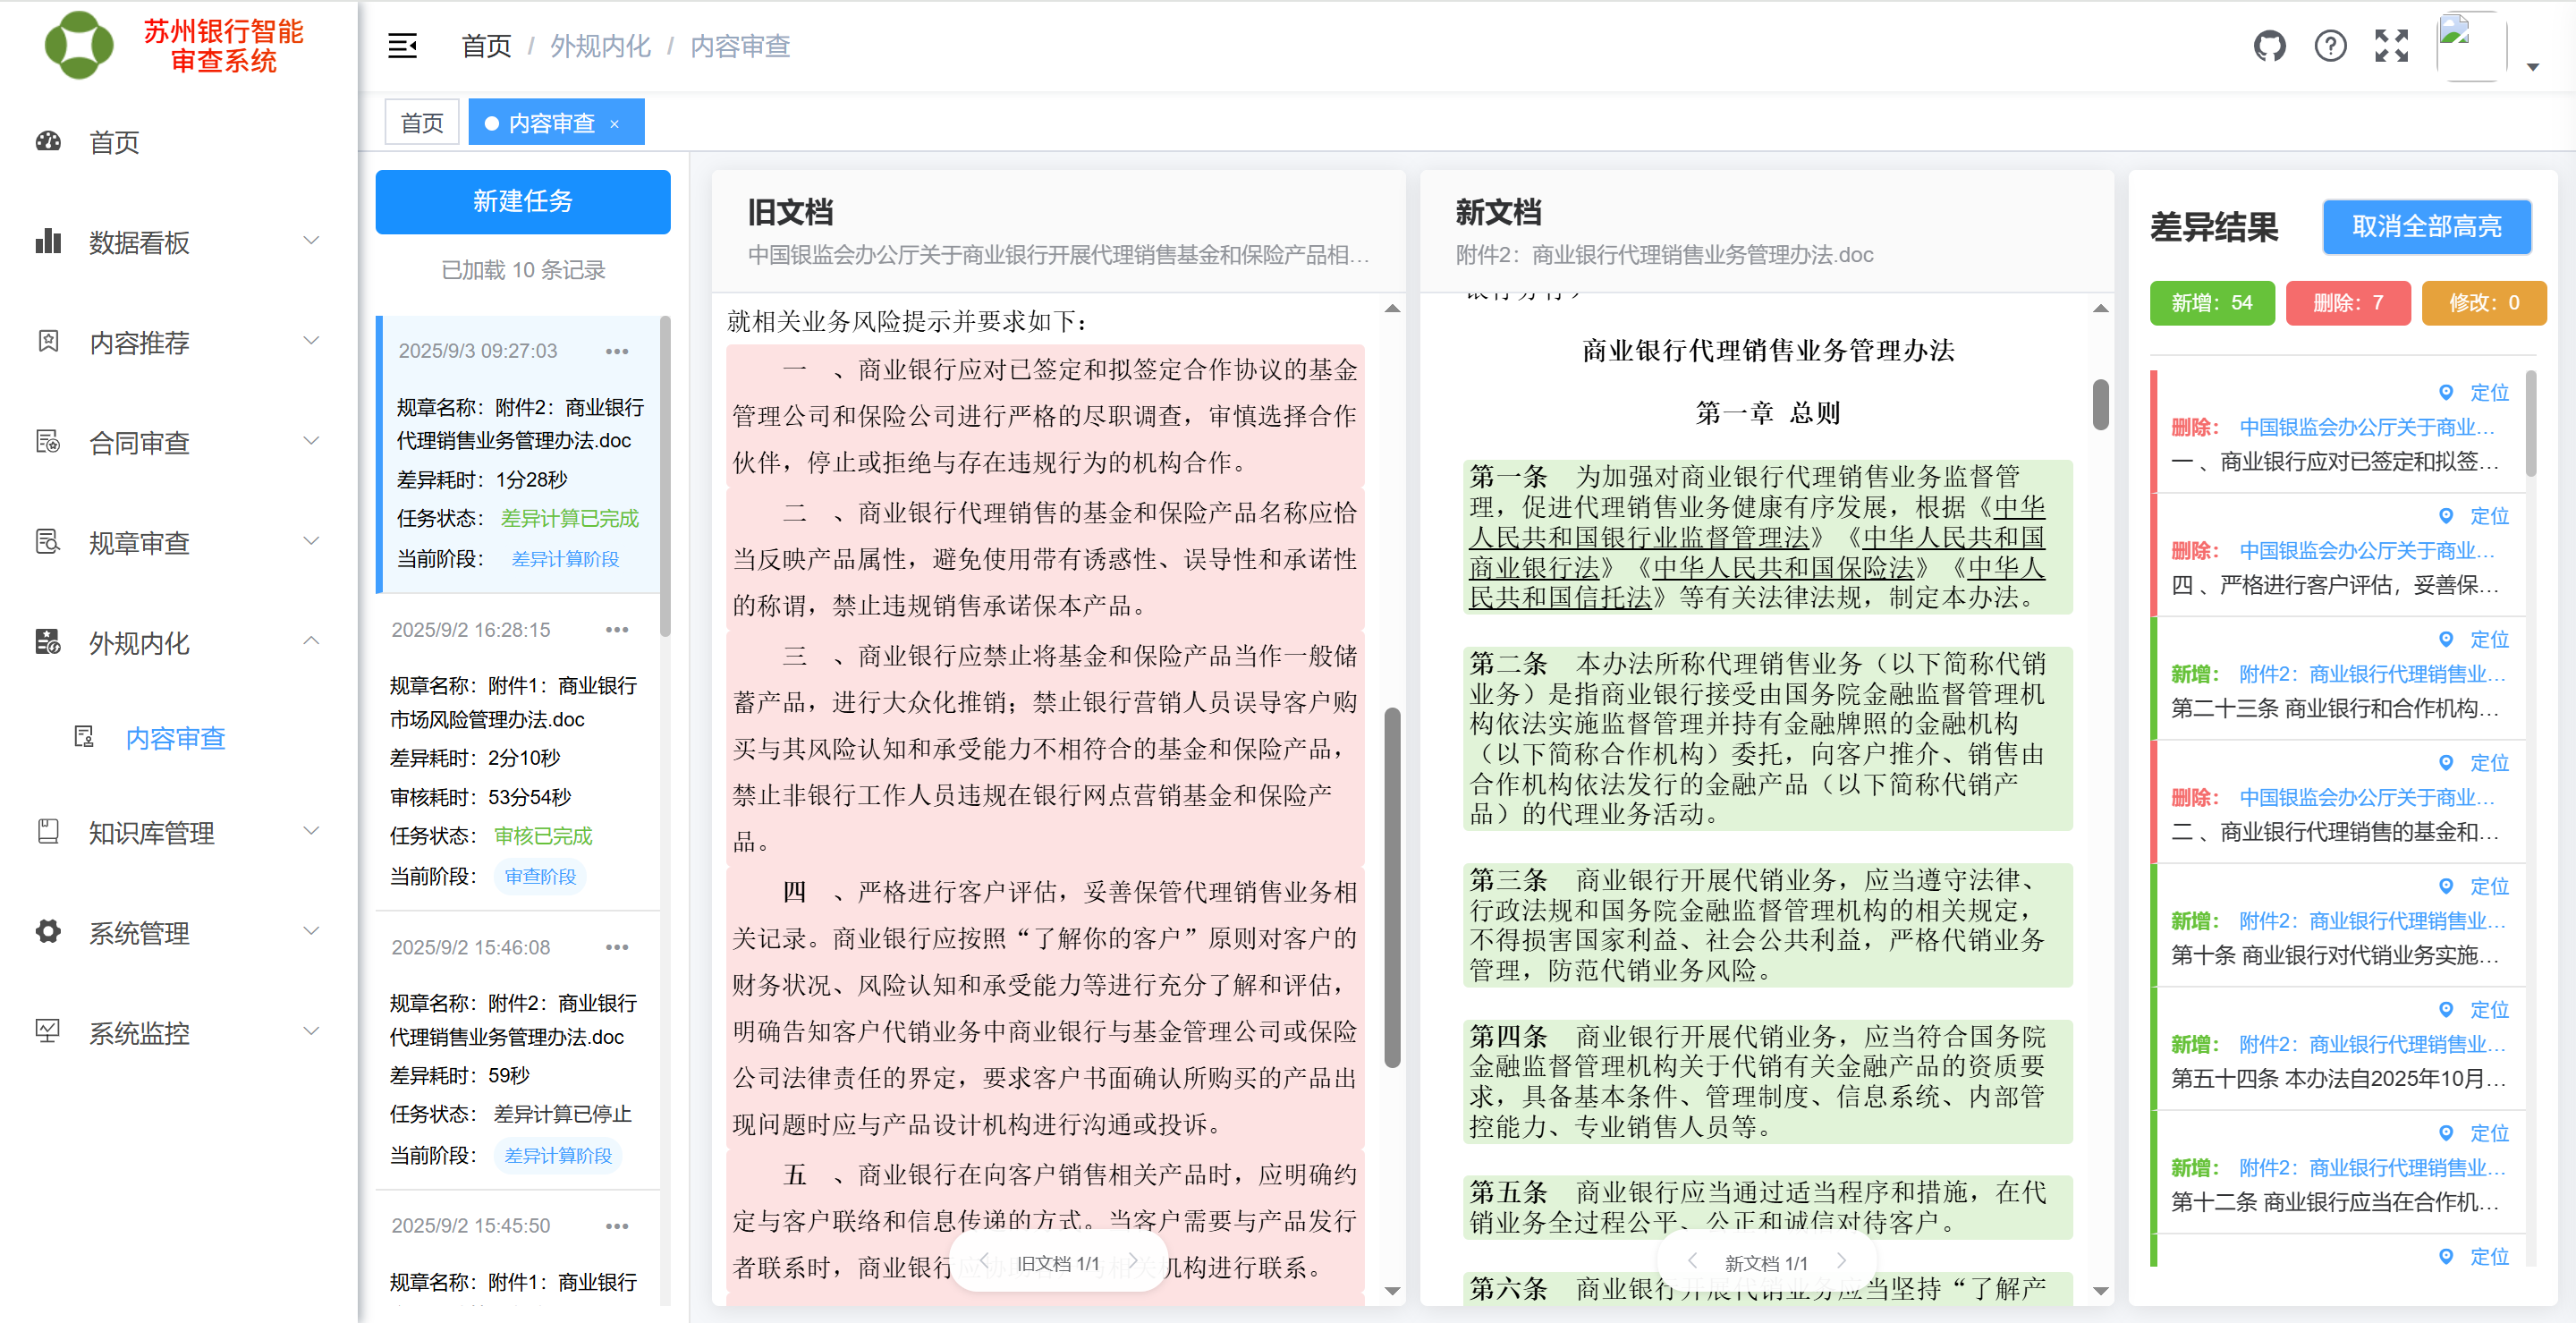Open more options for task 2025/9/2 16:28:15
The height and width of the screenshot is (1323, 2576).
point(617,629)
